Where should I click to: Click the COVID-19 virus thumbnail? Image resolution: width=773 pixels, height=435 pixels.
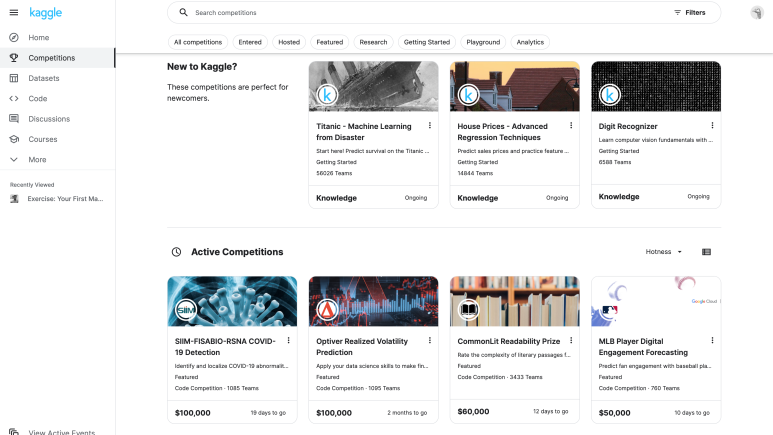pyautogui.click(x=232, y=301)
